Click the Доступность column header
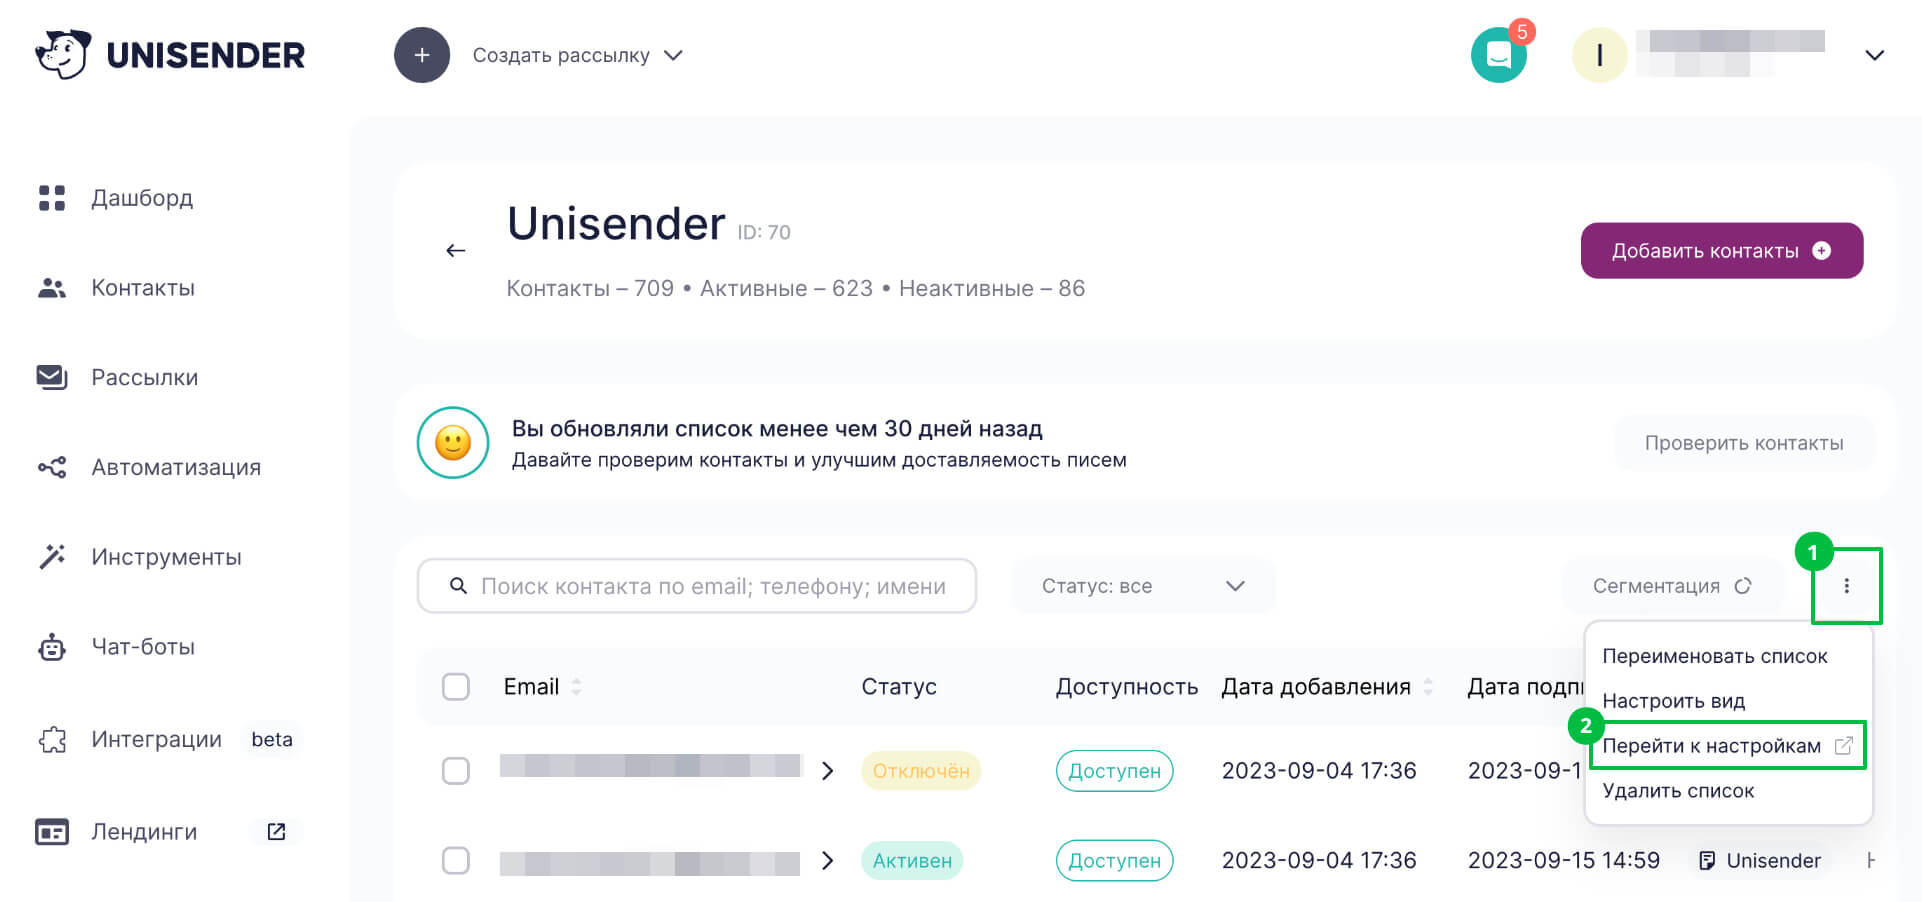Screen dimensions: 1922x902 (x=1127, y=687)
